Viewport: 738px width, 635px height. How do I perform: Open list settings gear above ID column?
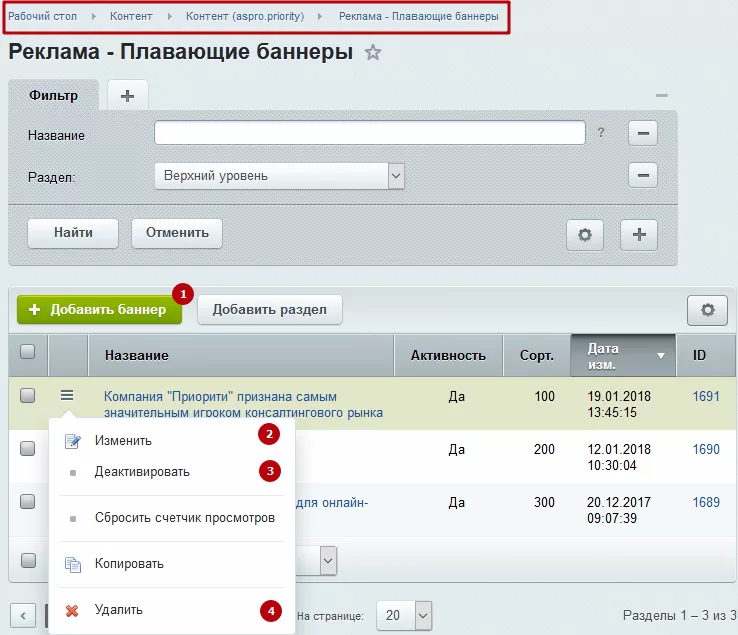[707, 310]
